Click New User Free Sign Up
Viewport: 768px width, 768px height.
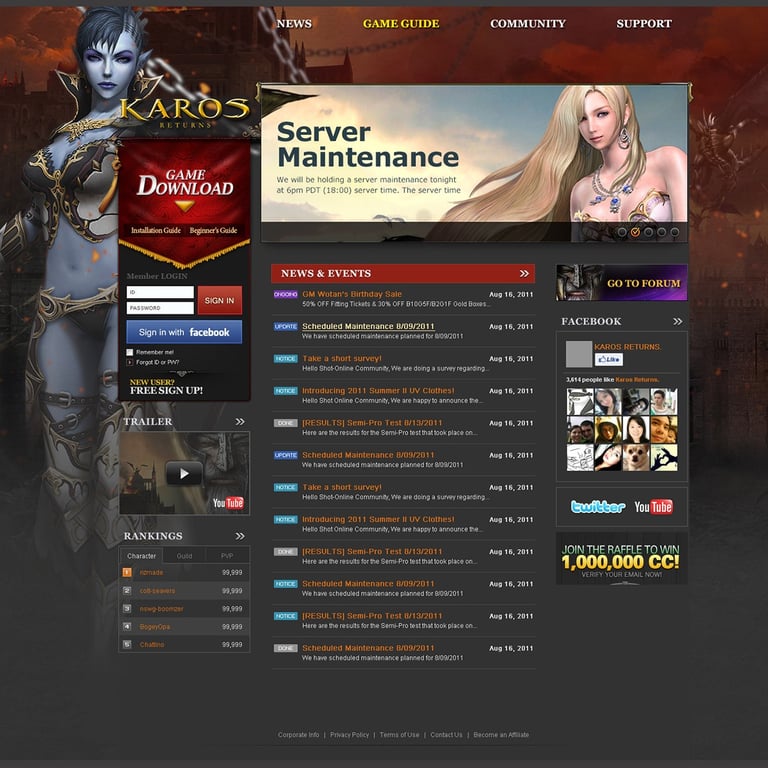(166, 387)
